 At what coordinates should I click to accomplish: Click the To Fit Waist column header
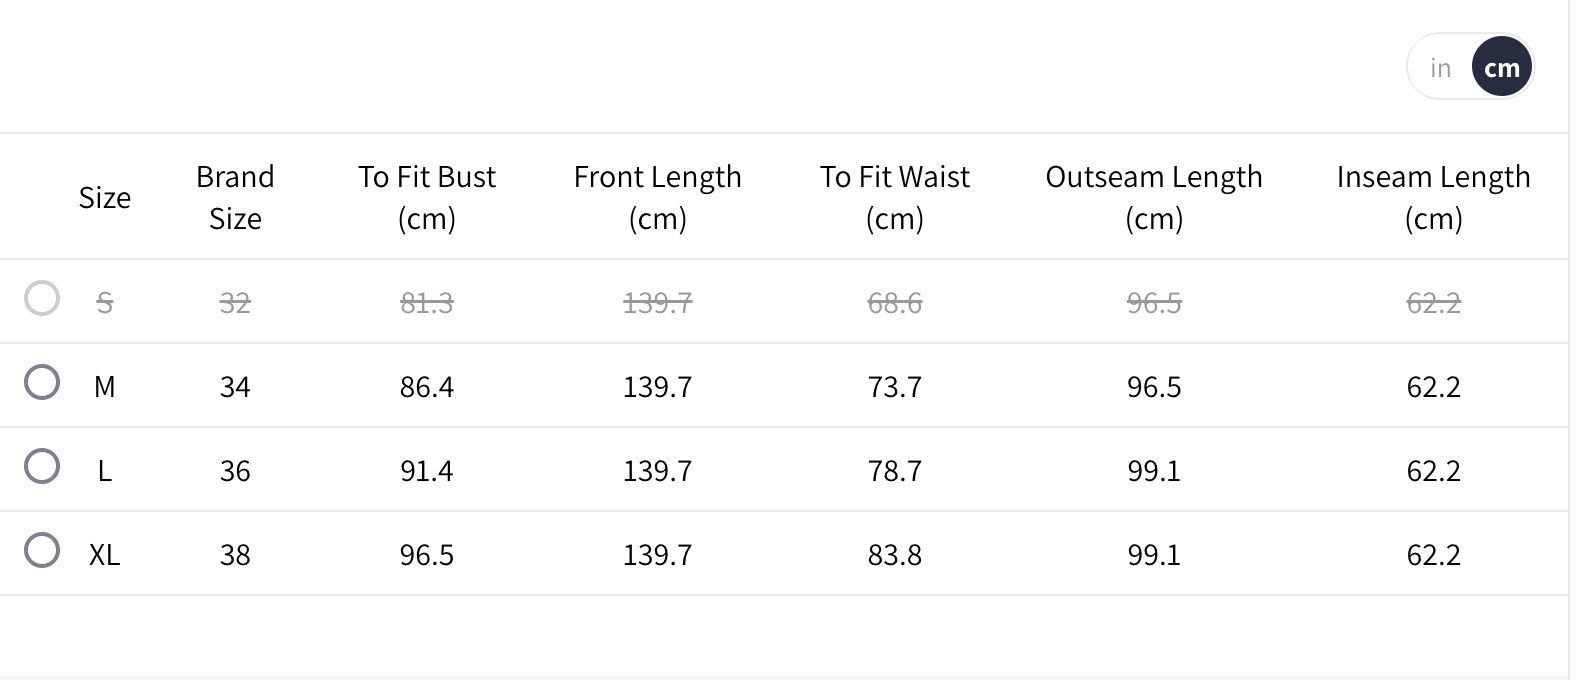pos(894,198)
